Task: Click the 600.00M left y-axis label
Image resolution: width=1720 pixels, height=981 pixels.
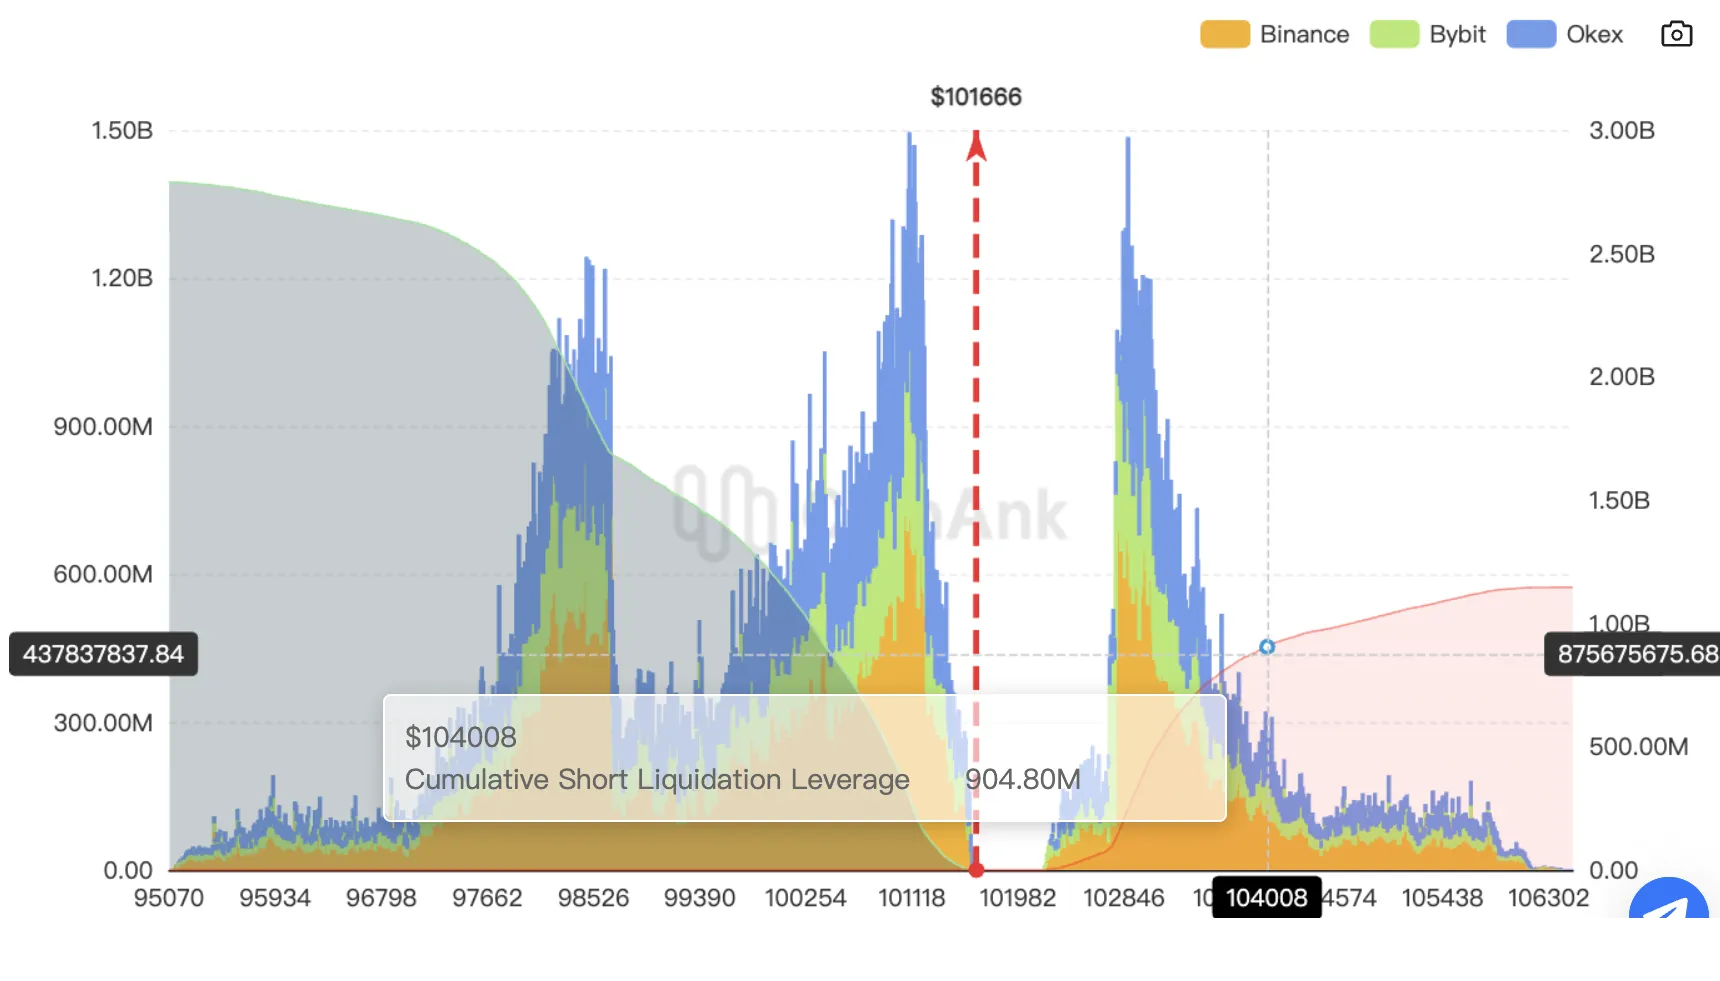Action: (103, 574)
